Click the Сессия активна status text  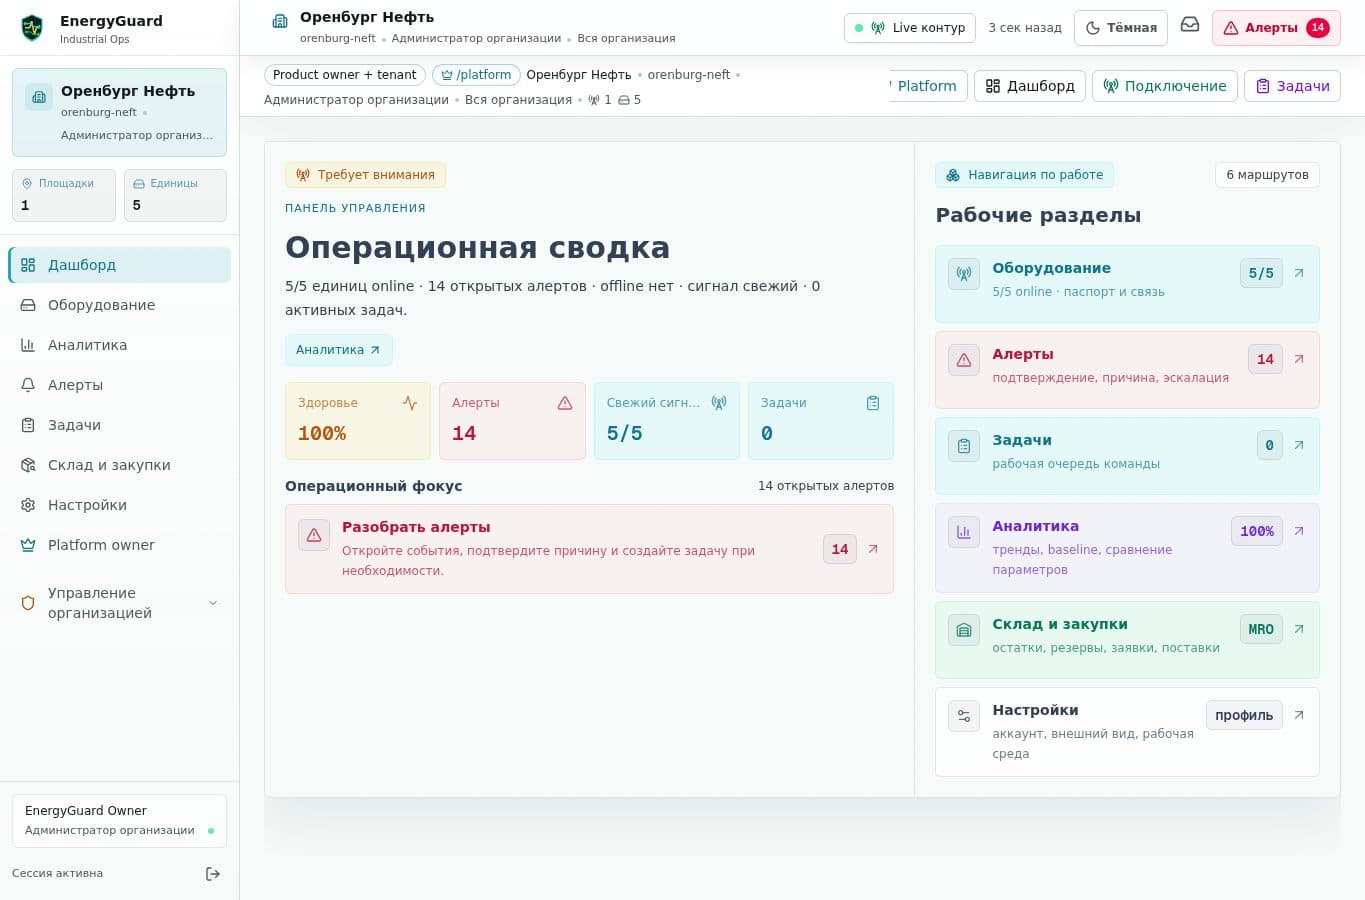(57, 874)
